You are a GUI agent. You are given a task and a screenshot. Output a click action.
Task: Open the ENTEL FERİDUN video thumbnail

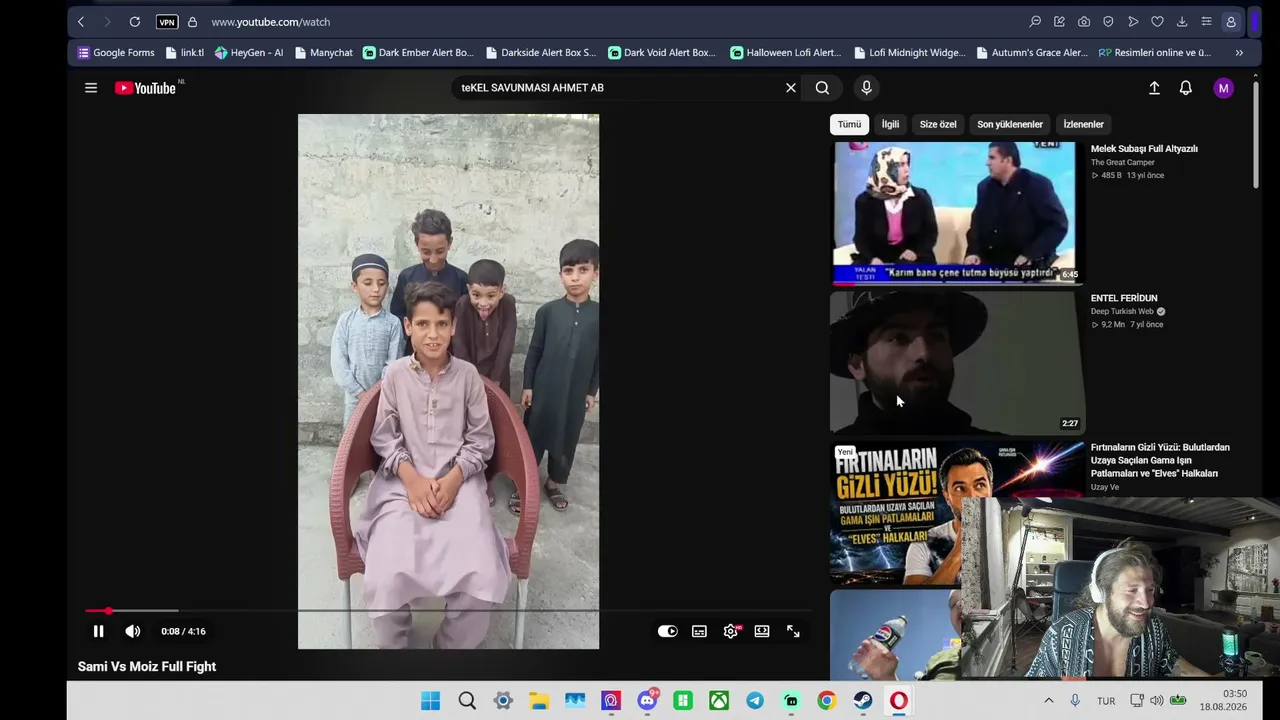point(956,362)
